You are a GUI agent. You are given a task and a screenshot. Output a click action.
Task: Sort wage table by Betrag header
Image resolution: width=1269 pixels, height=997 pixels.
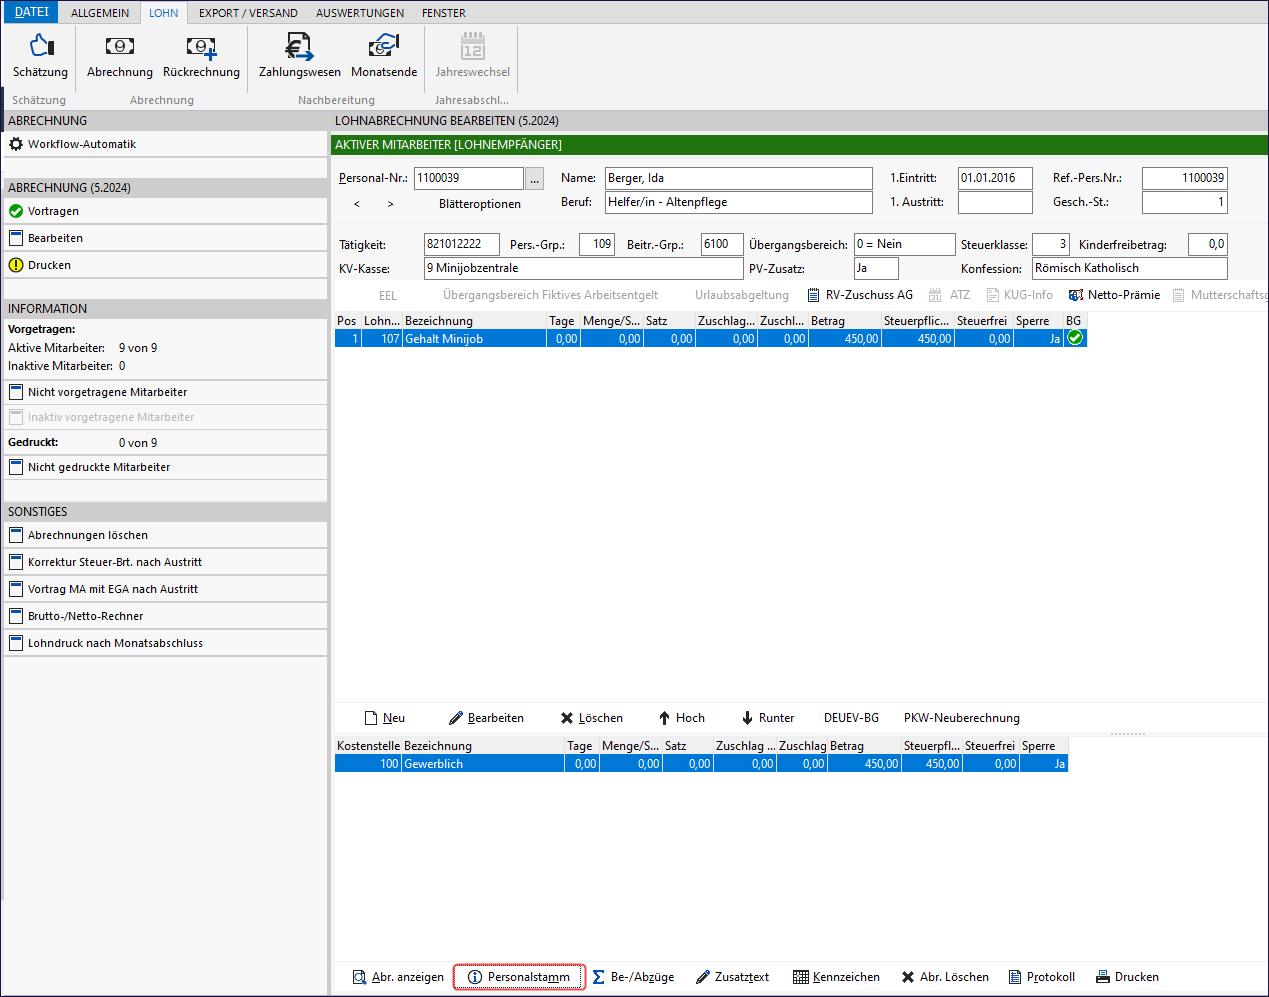click(x=845, y=321)
